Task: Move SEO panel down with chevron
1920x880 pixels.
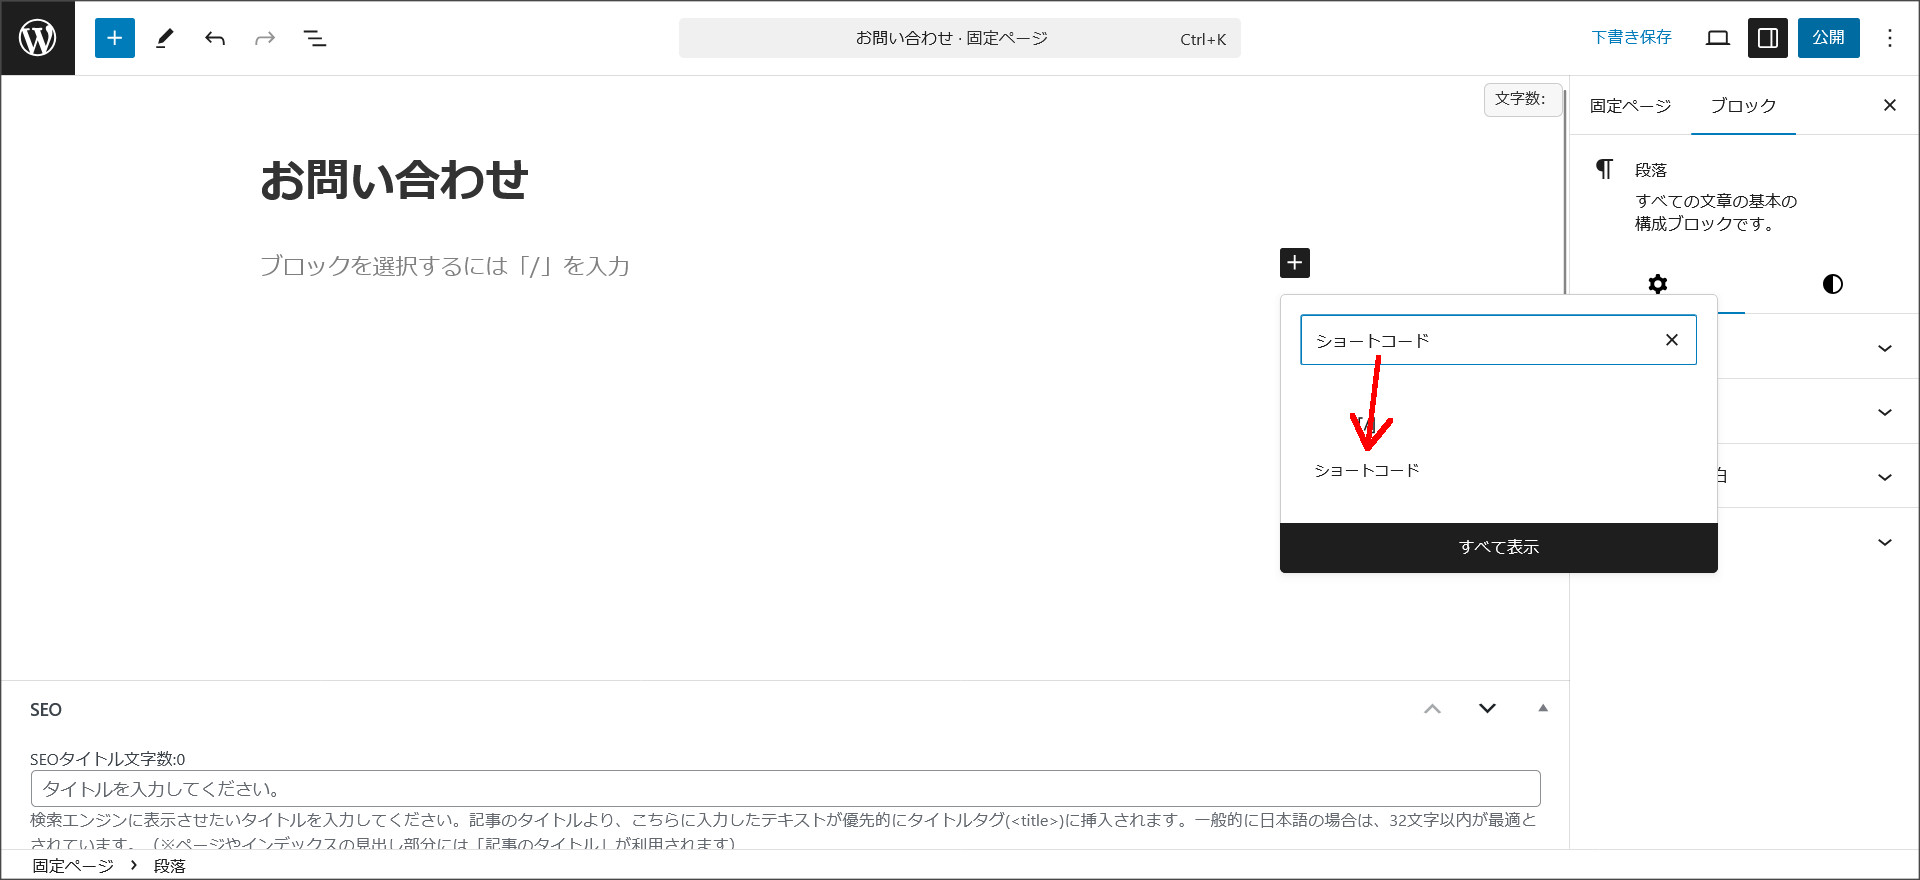Action: (x=1487, y=708)
